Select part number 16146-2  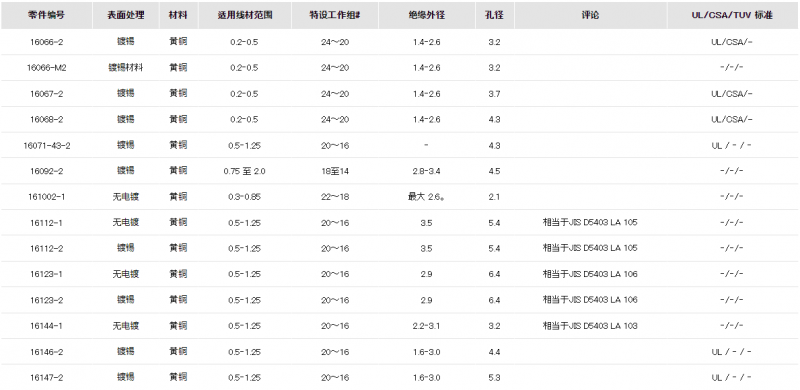coord(46,352)
